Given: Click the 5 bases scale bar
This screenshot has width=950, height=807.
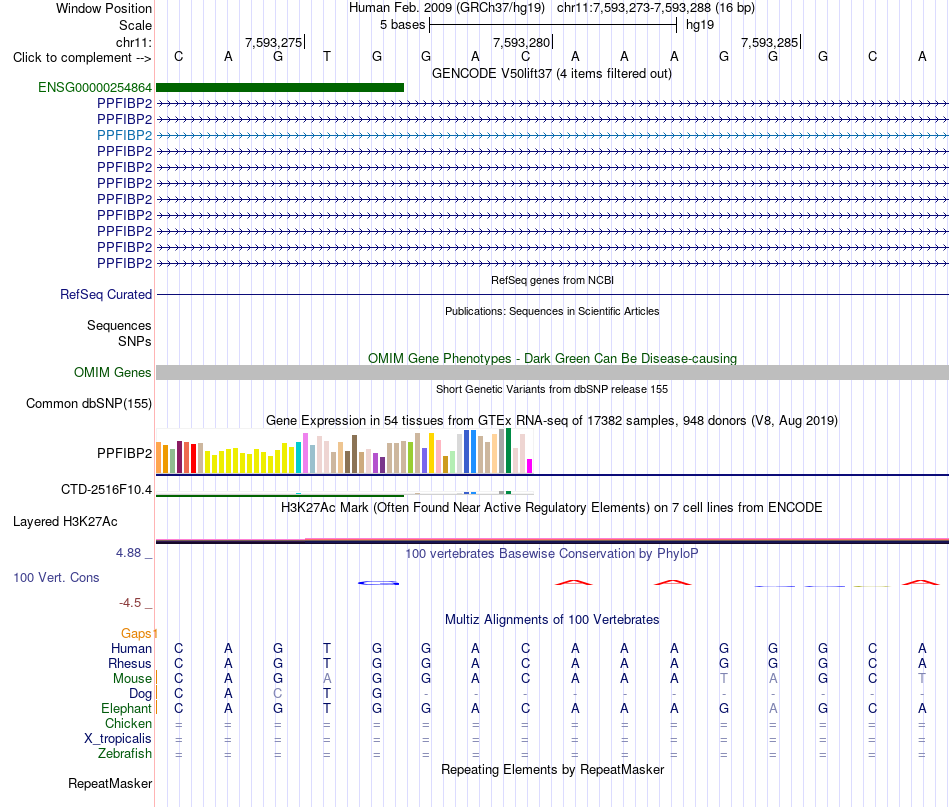Looking at the screenshot, I should [x=553, y=25].
